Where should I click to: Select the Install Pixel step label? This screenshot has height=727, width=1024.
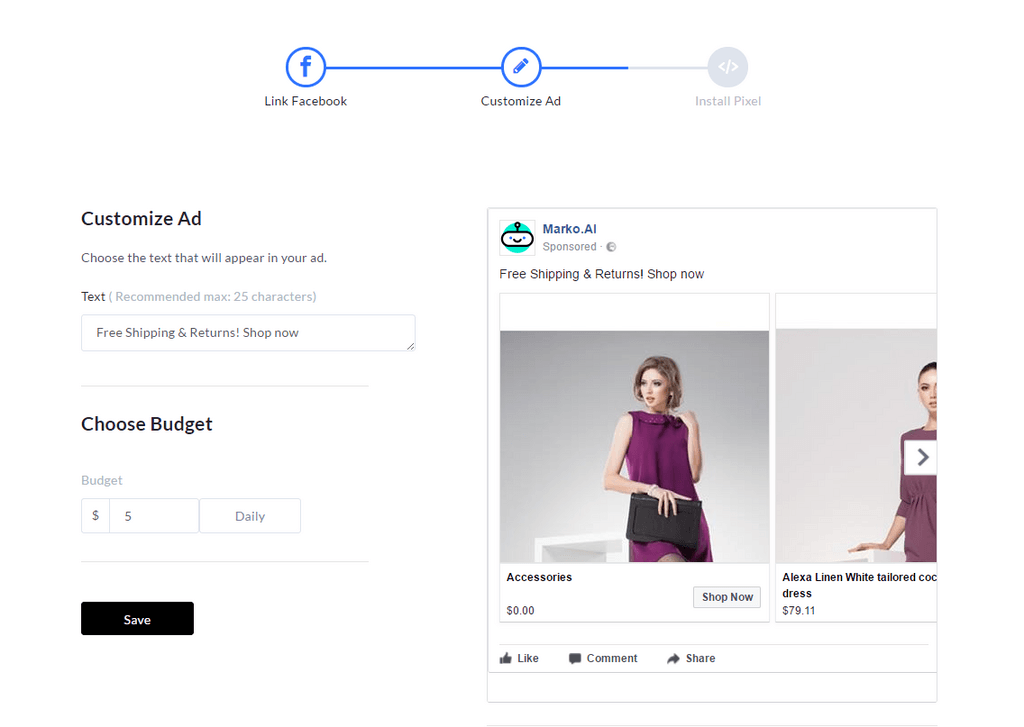click(x=728, y=101)
